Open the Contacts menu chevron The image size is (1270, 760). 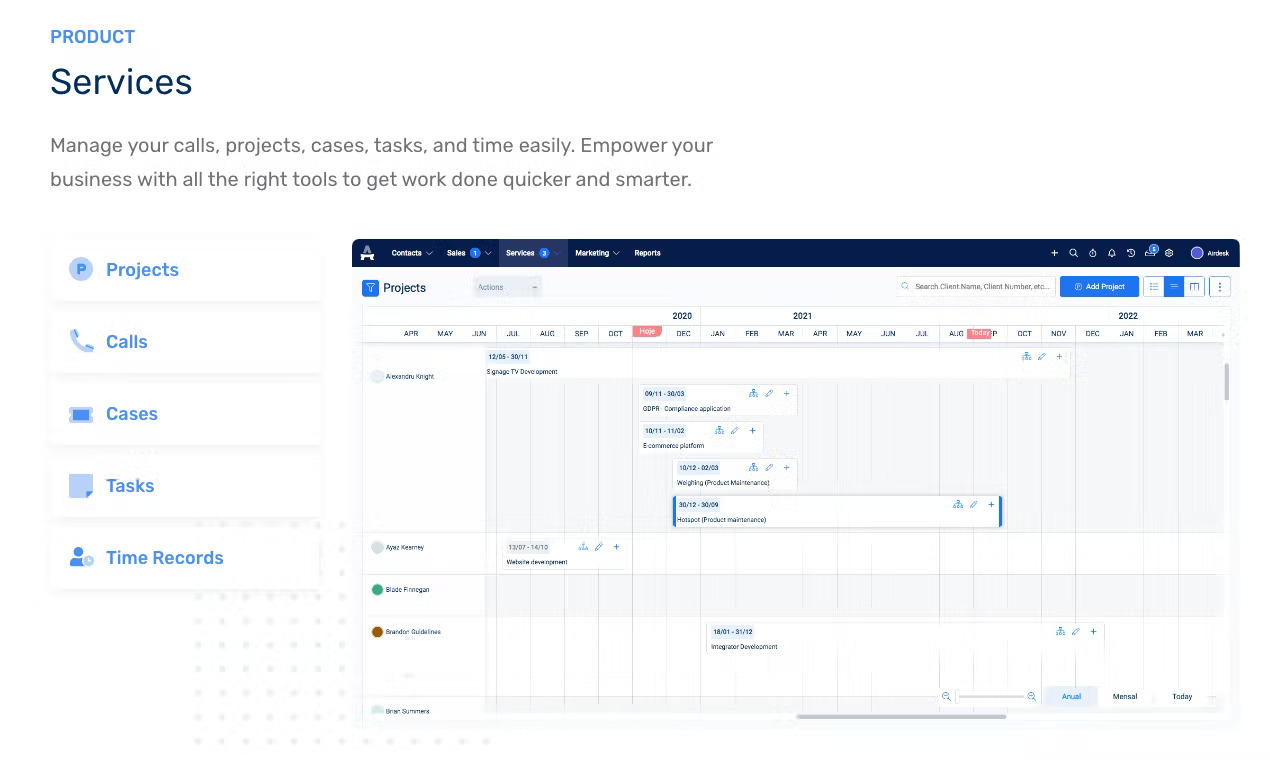(428, 253)
